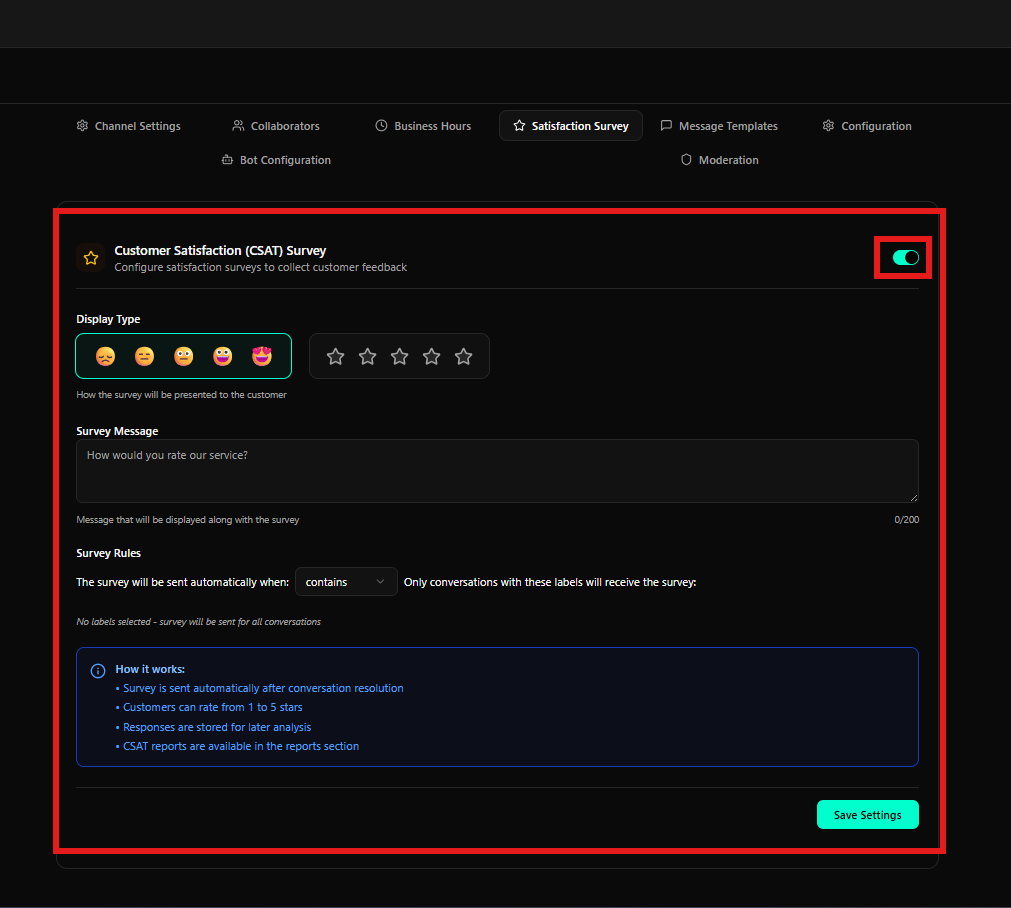Screen dimensions: 1011x908
Task: Click 'Message that will be displayed along' hint
Action: [188, 520]
